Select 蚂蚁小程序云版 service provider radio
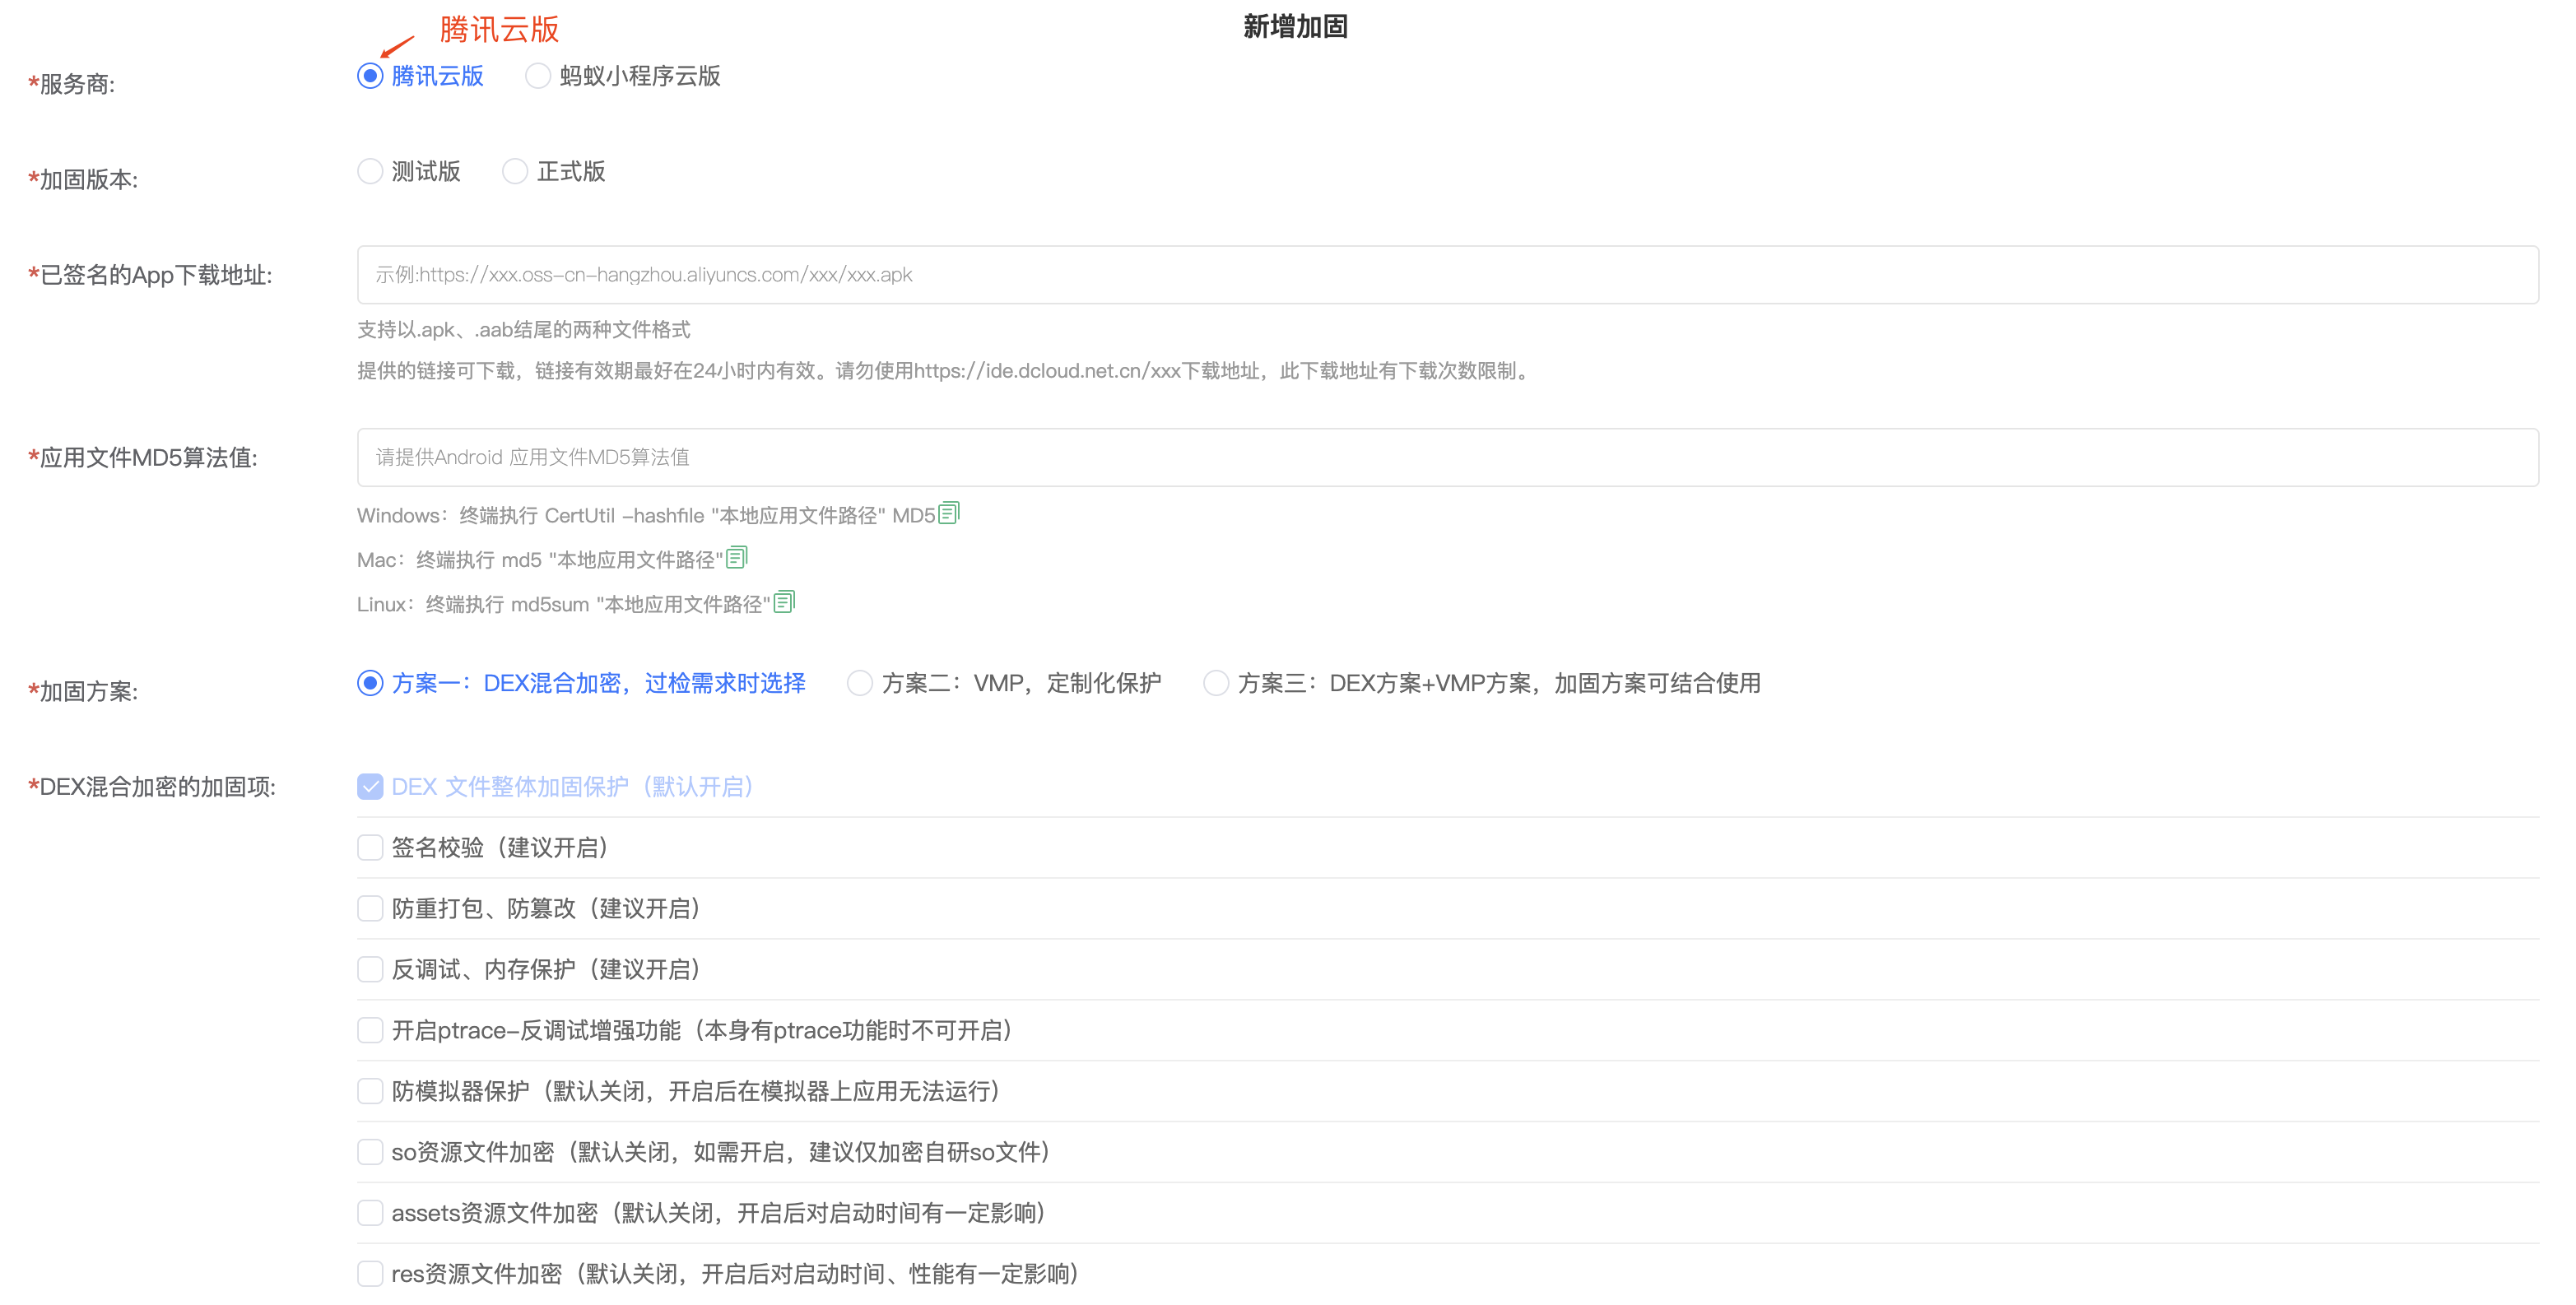Screen dimensions: 2576x1305 (x=538, y=76)
